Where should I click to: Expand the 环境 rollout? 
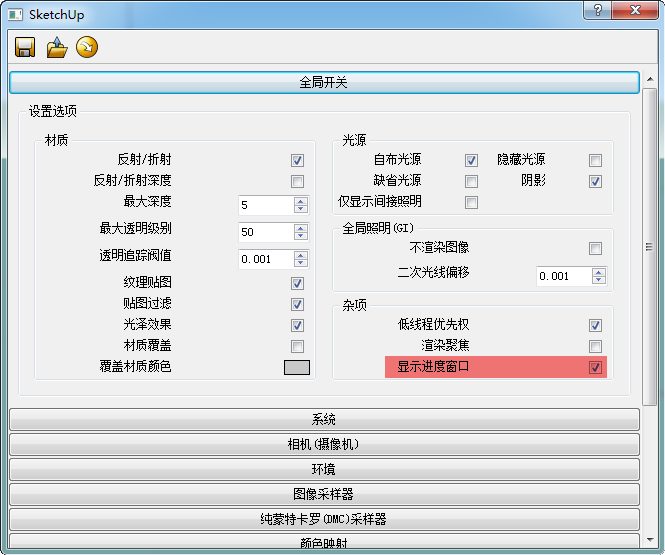[324, 469]
